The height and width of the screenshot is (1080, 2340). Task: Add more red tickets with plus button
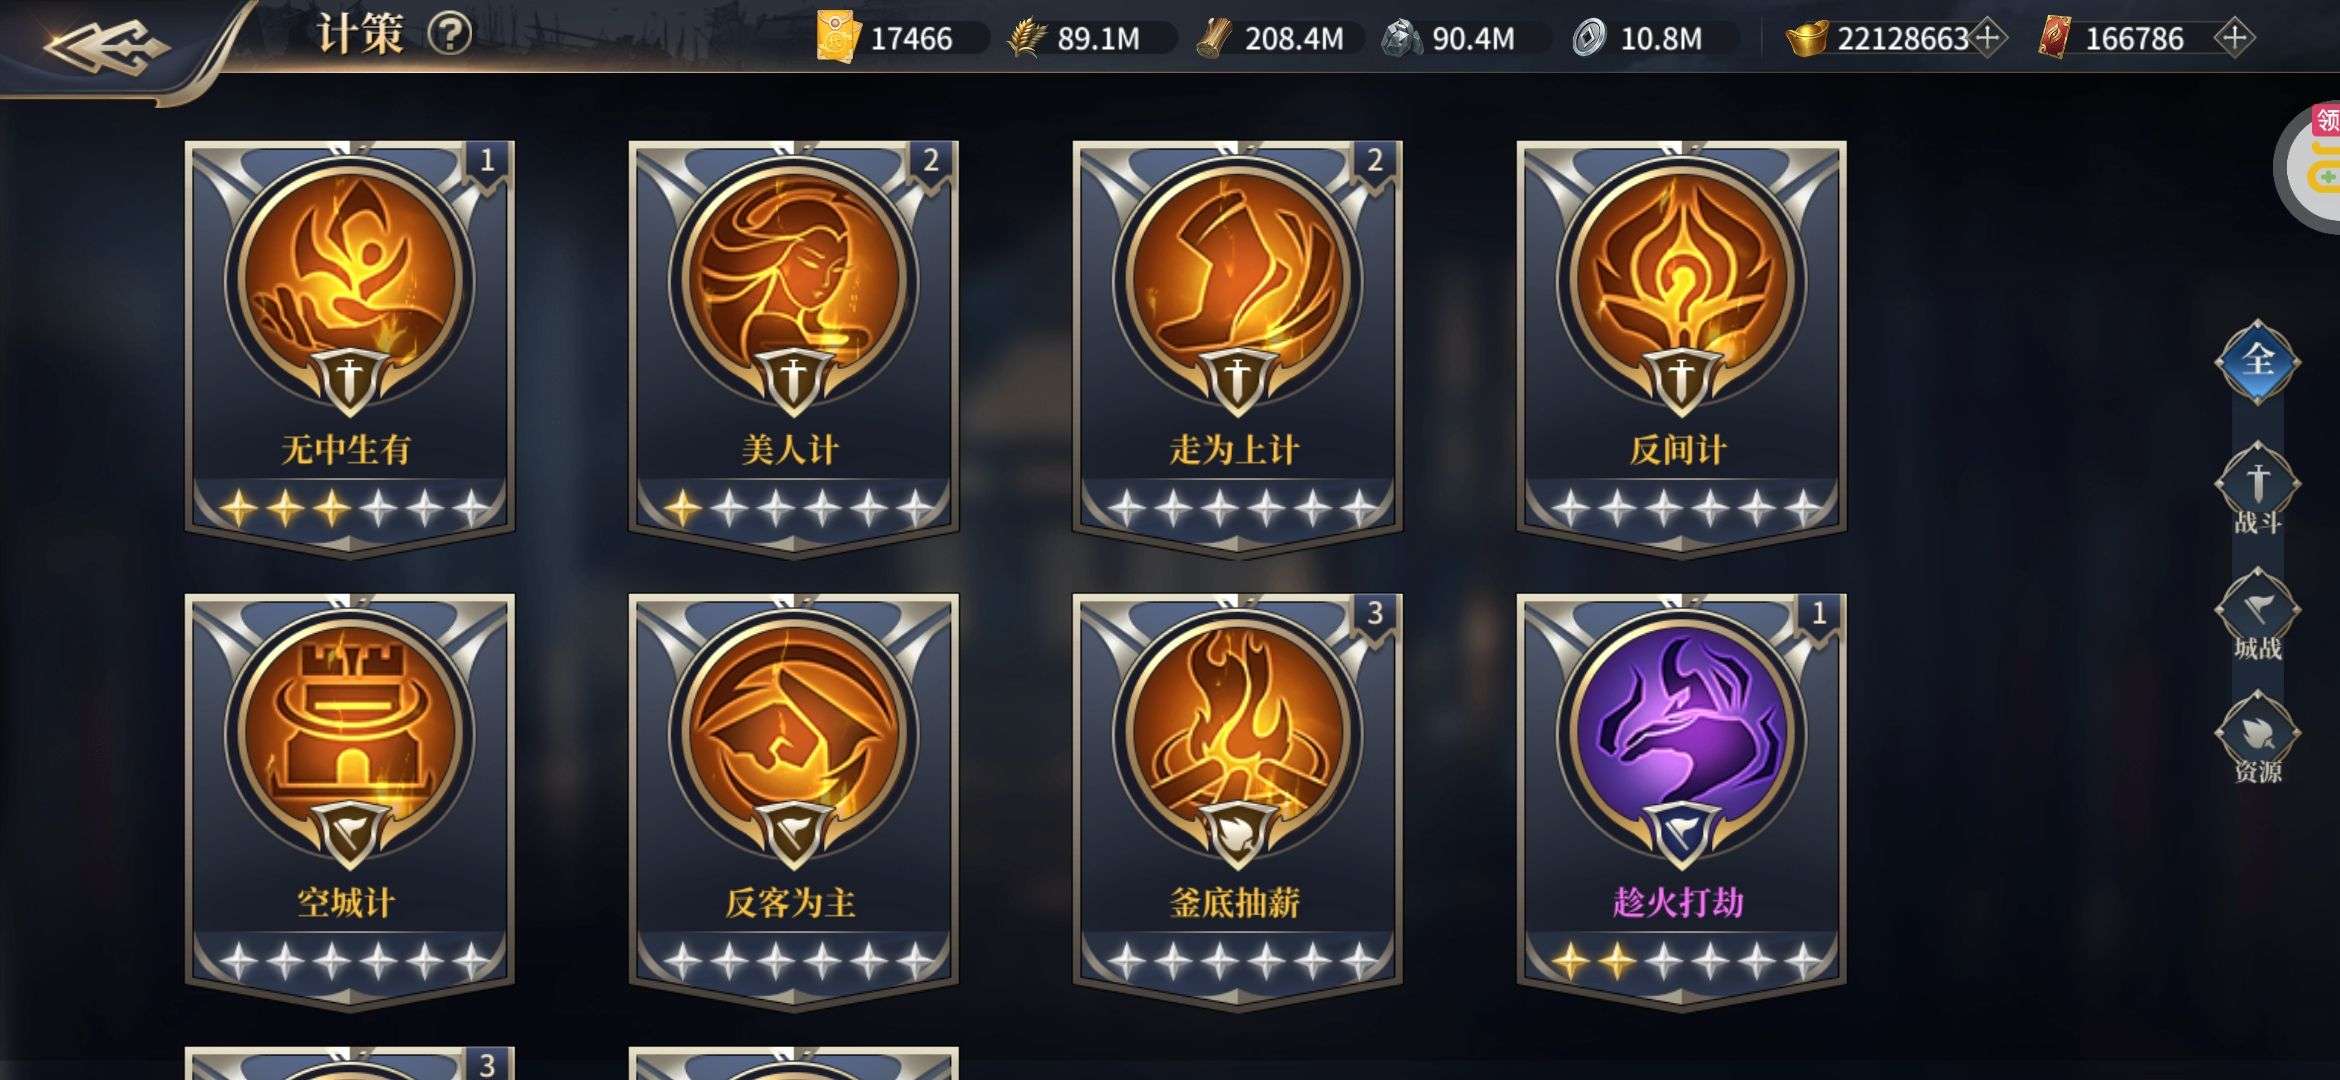[2233, 38]
